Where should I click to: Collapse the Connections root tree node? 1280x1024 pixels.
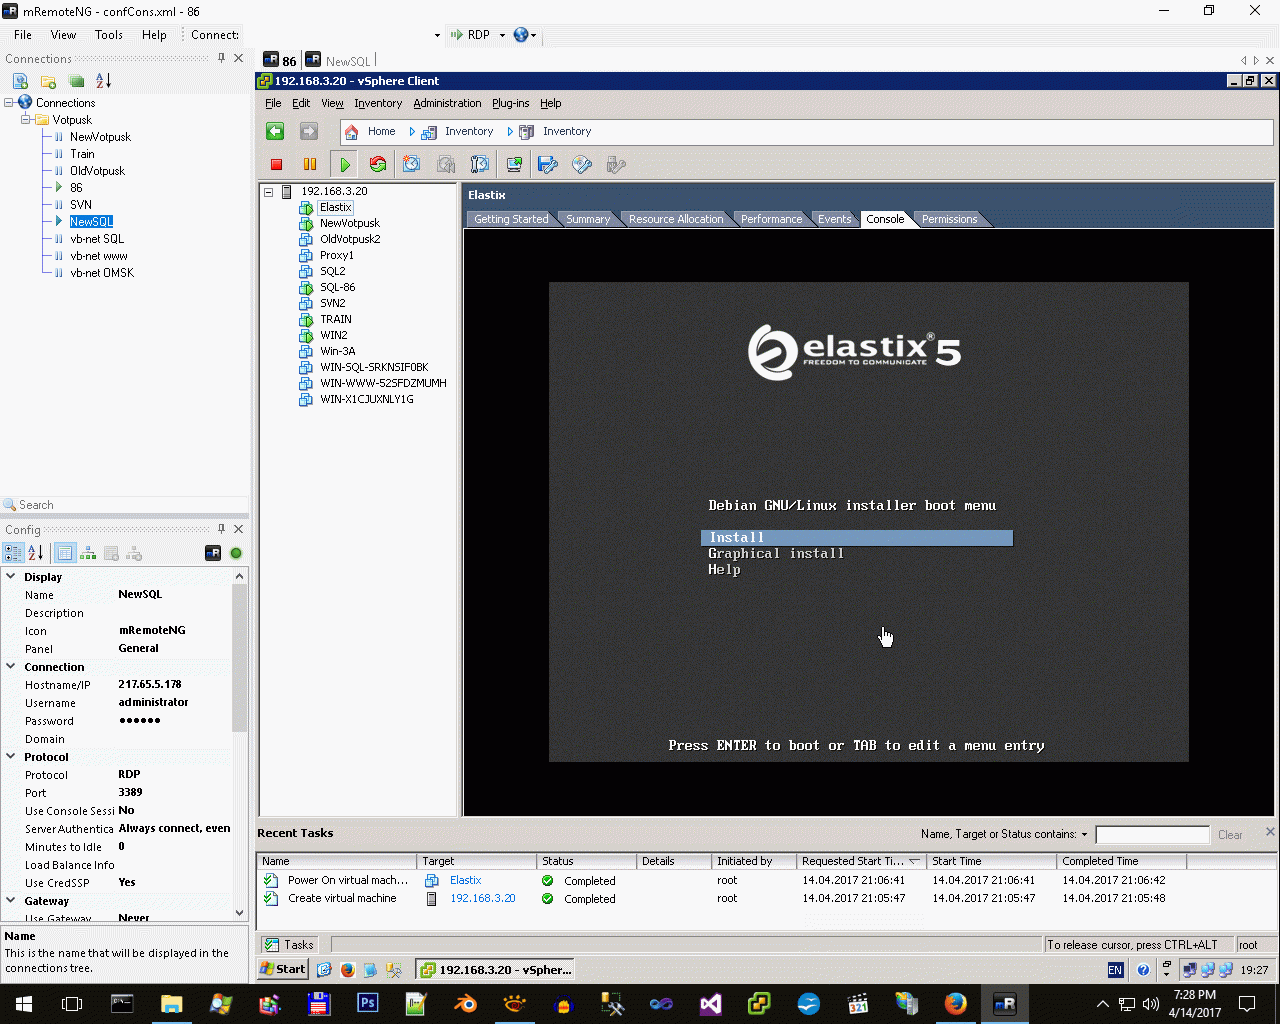(x=9, y=102)
